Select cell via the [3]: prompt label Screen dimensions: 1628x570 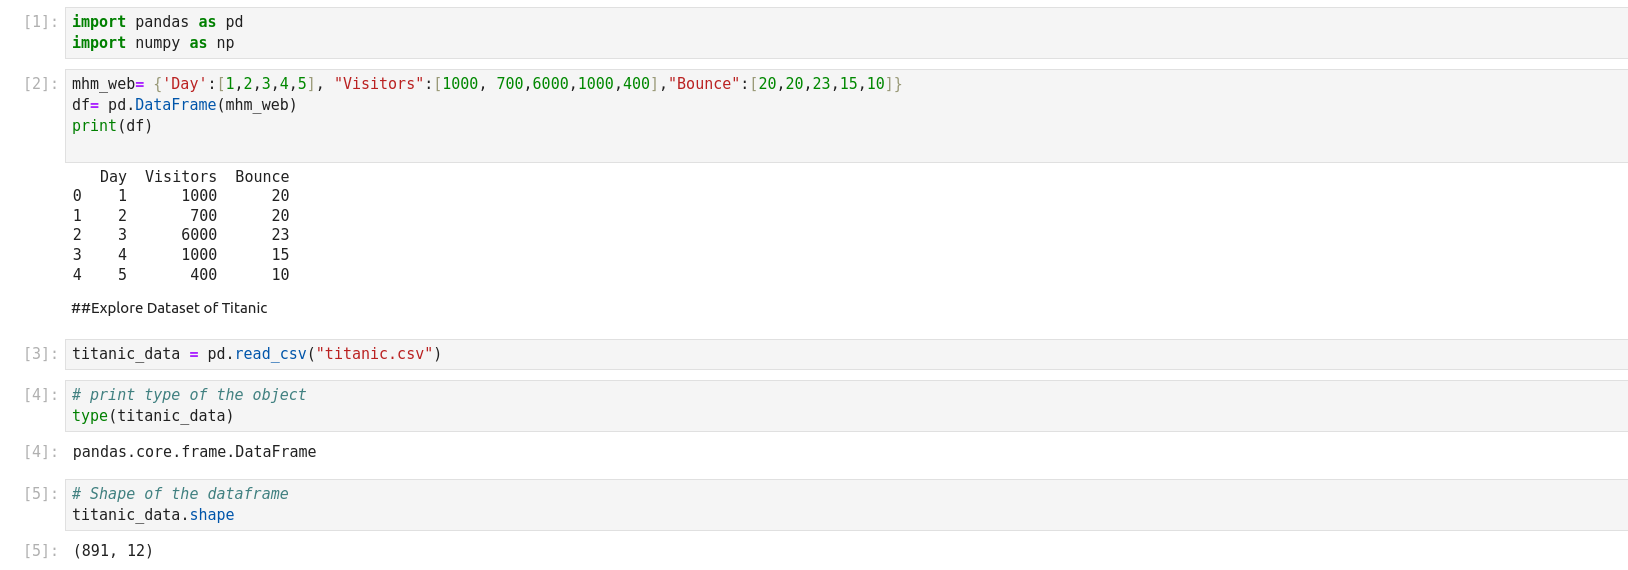pyautogui.click(x=40, y=354)
